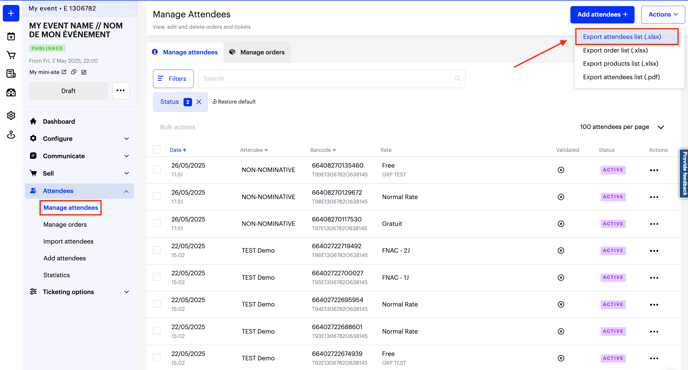Click the blue plus icon in left rail
Image resolution: width=688 pixels, height=370 pixels.
click(x=11, y=13)
